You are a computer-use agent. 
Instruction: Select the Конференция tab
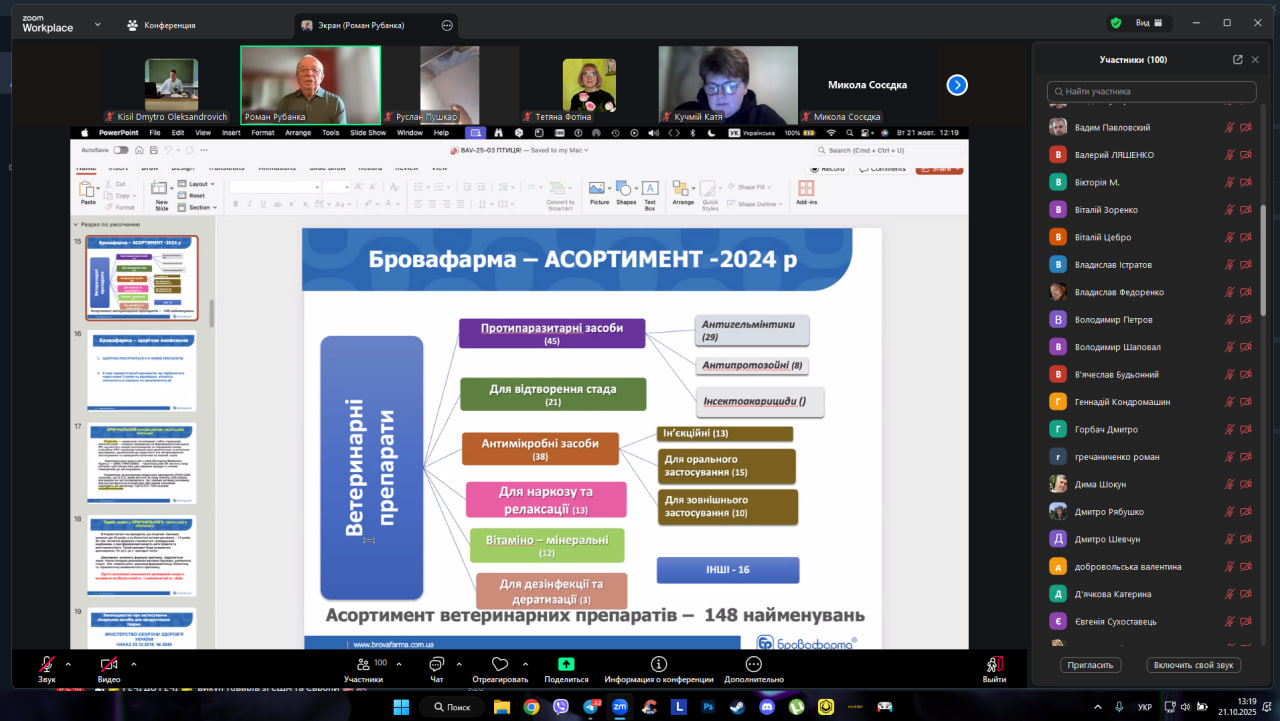click(161, 25)
